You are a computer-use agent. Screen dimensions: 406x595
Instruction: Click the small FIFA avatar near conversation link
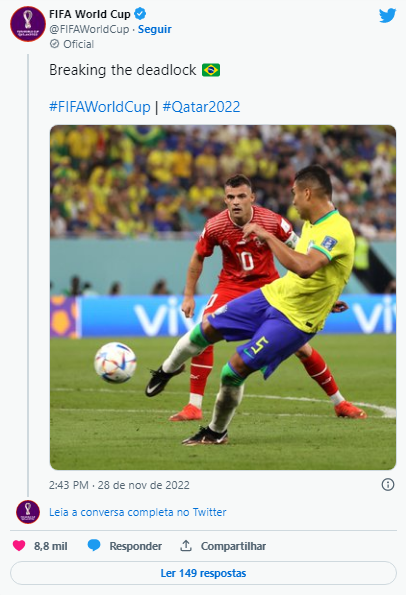(x=28, y=512)
